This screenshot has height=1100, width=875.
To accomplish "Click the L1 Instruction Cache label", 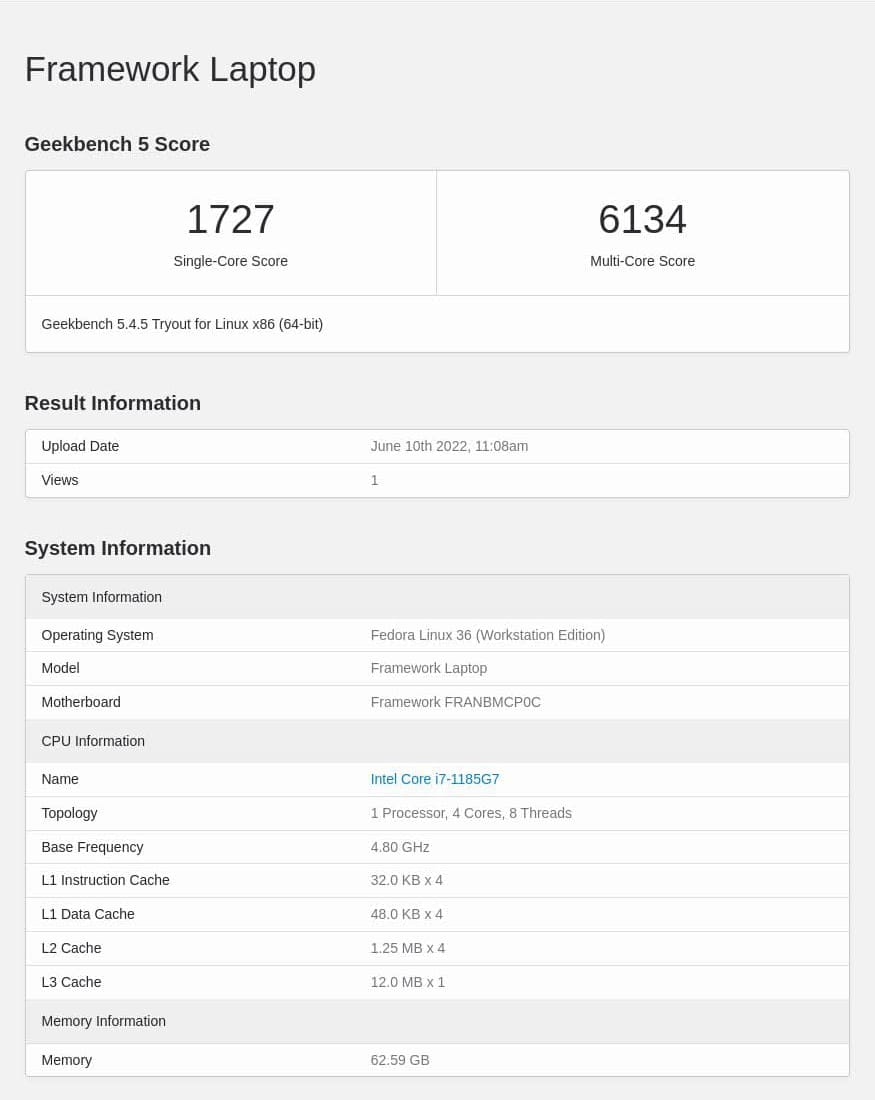I will coord(105,880).
